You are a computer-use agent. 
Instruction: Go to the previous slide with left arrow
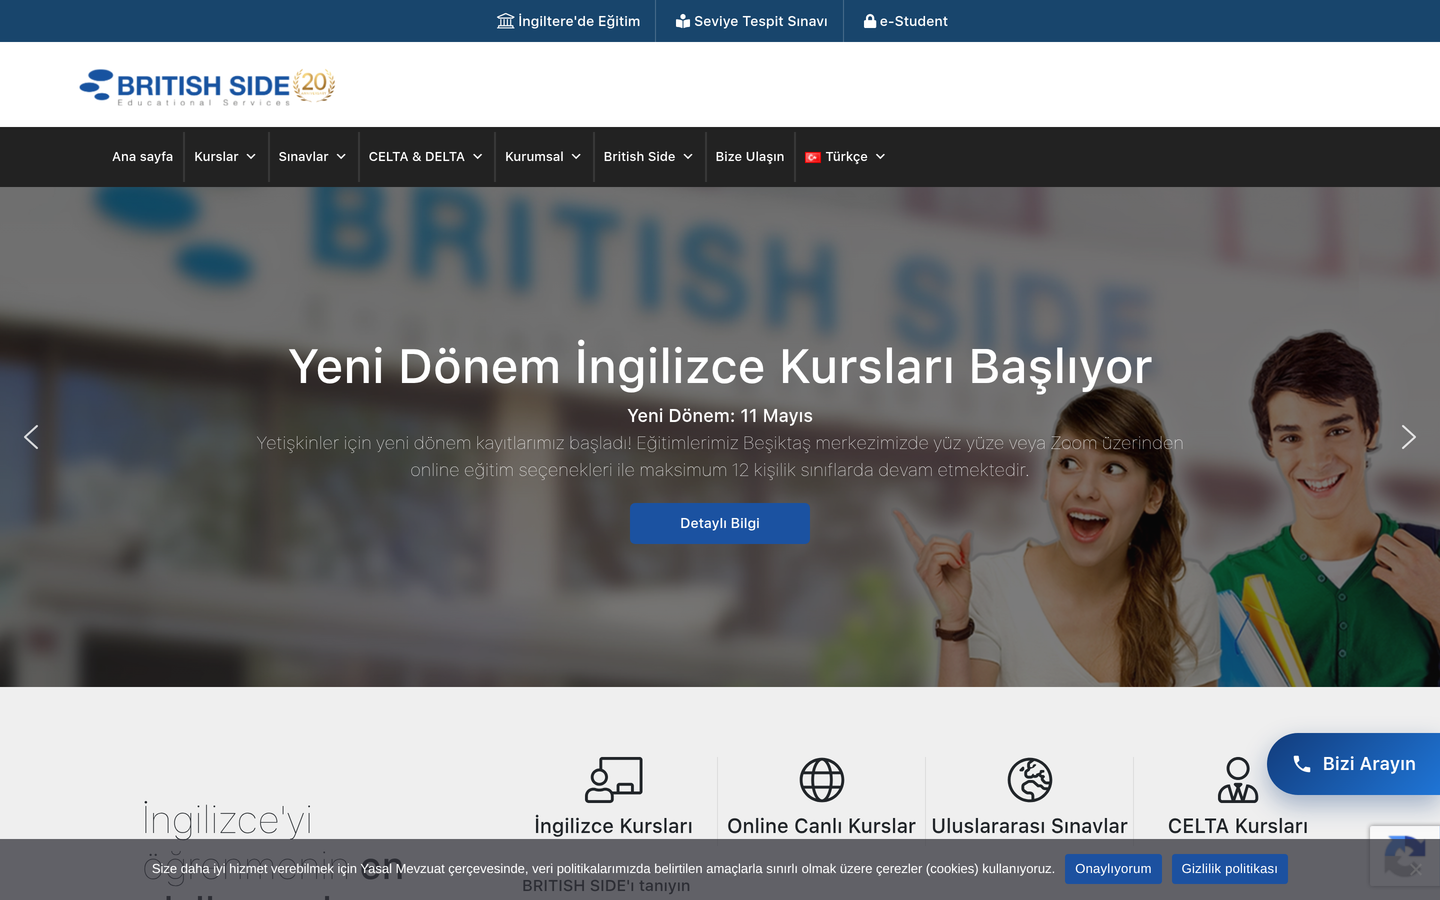pos(31,437)
